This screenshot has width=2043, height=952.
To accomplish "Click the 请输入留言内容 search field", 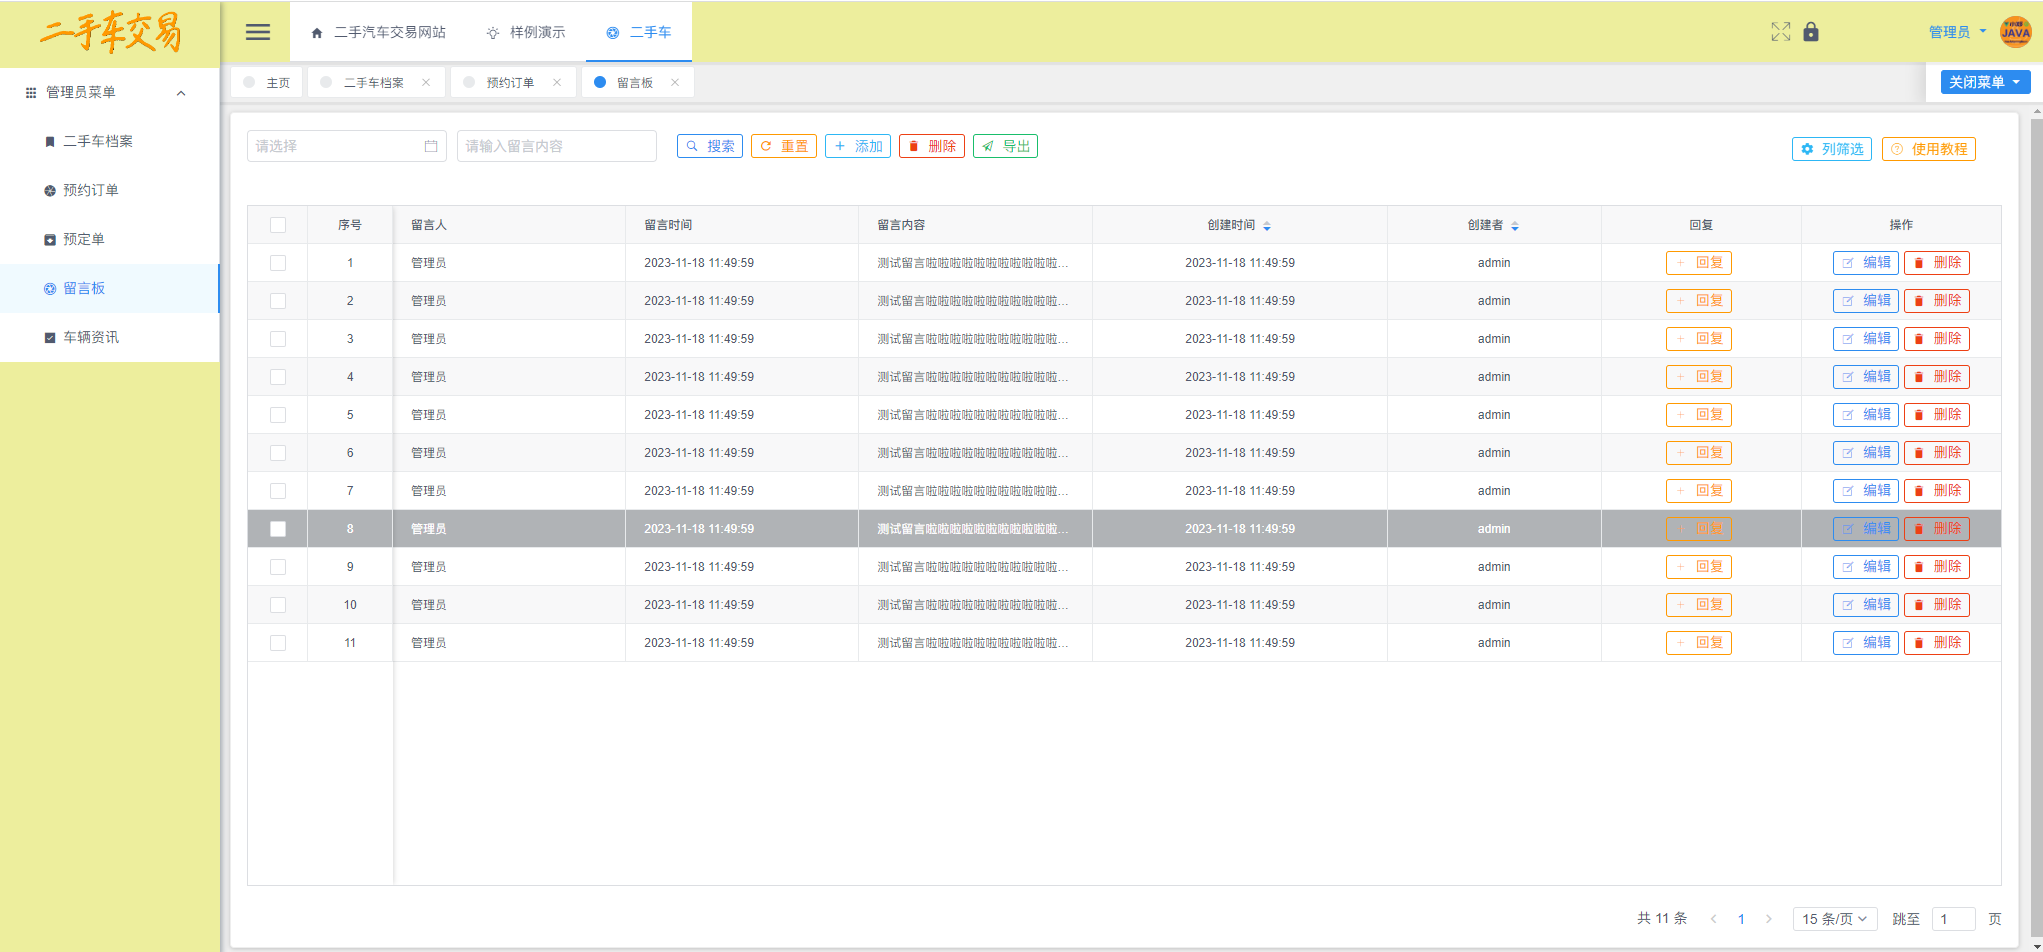I will click(x=556, y=146).
